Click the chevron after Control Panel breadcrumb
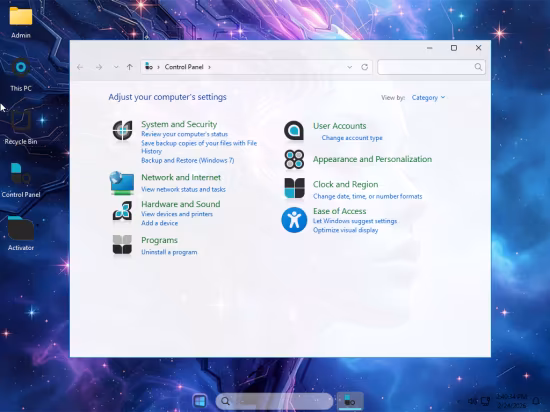 [x=209, y=67]
